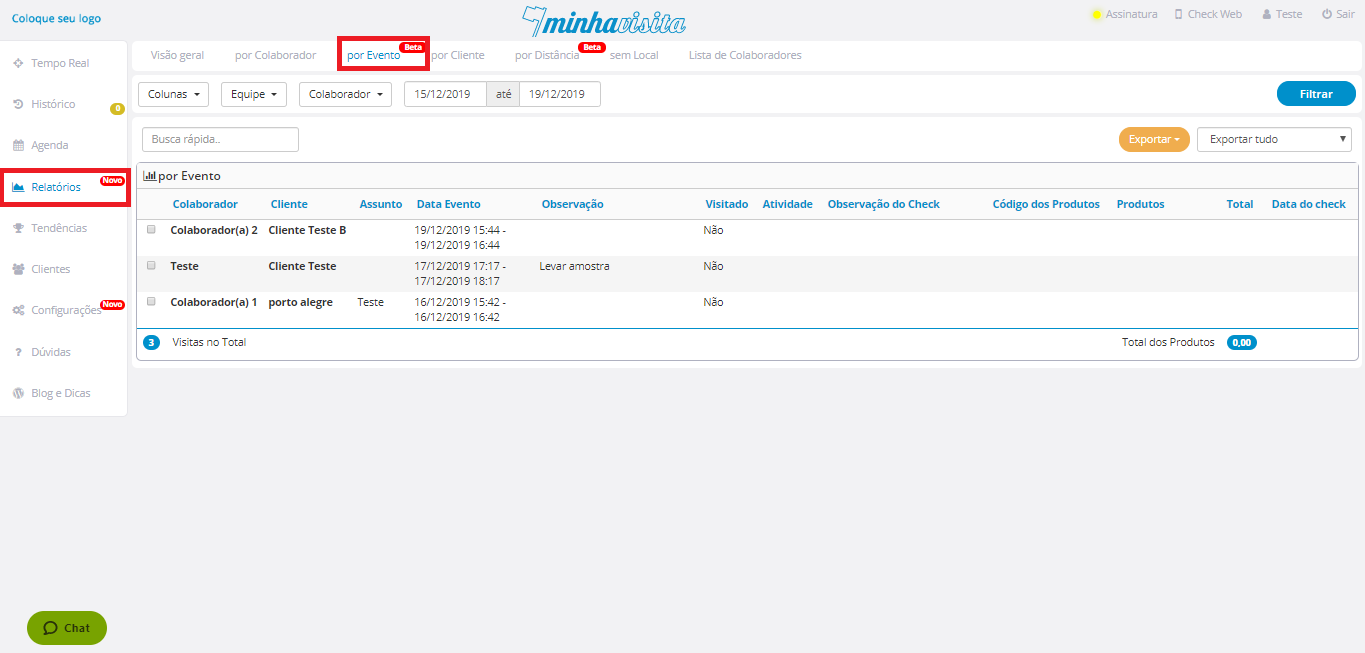1365x653 pixels.
Task: Click the Histórico clock icon
Action: (x=18, y=104)
